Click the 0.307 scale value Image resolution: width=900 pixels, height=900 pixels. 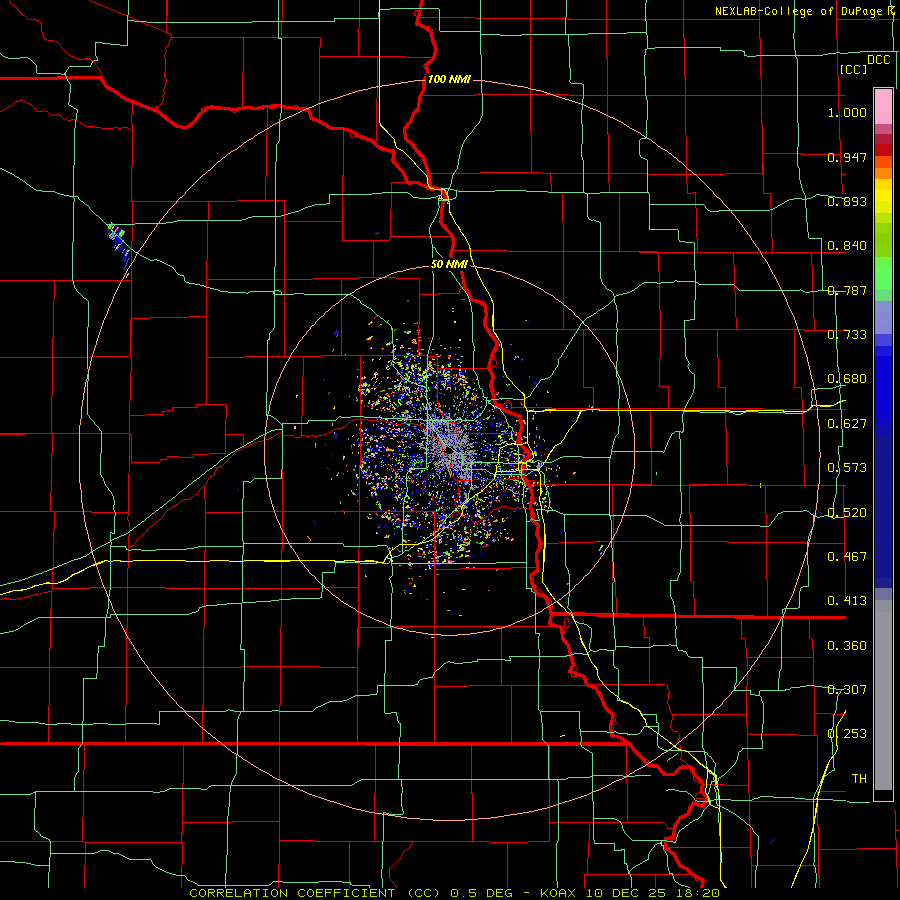[847, 690]
